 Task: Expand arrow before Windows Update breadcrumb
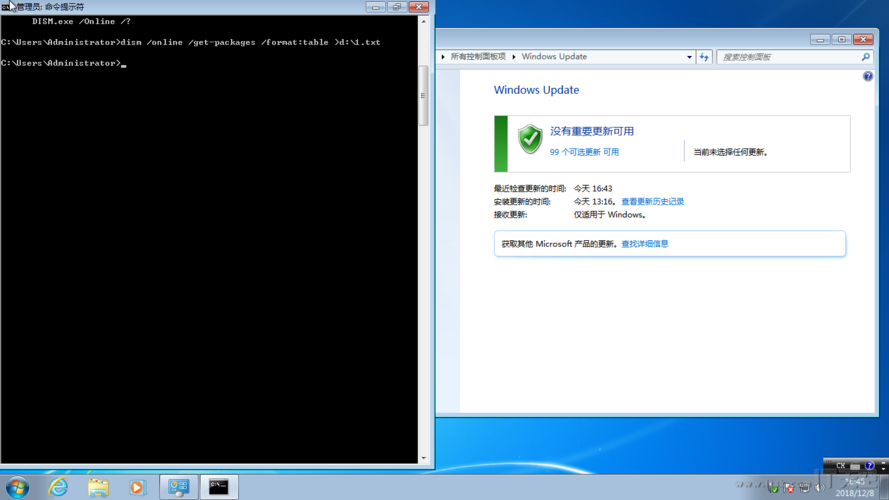(514, 57)
